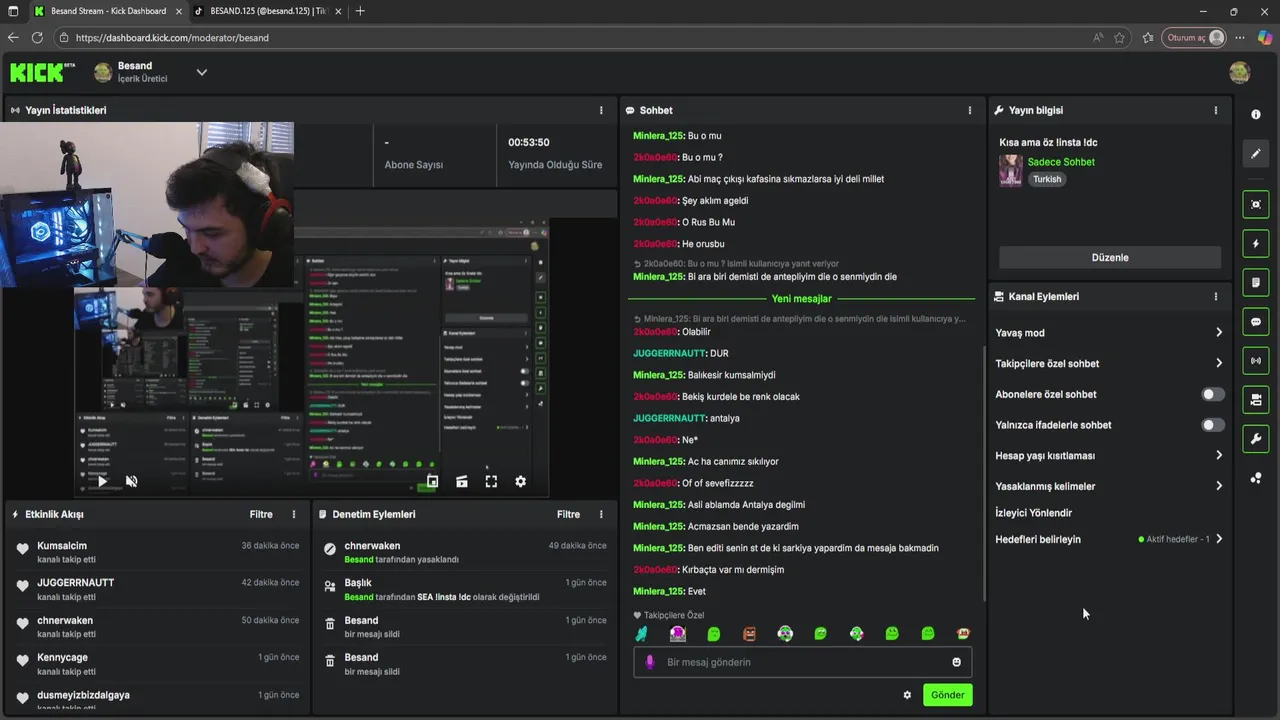Click the broadcast signal icon in sidebar
1280x720 pixels.
1256,361
